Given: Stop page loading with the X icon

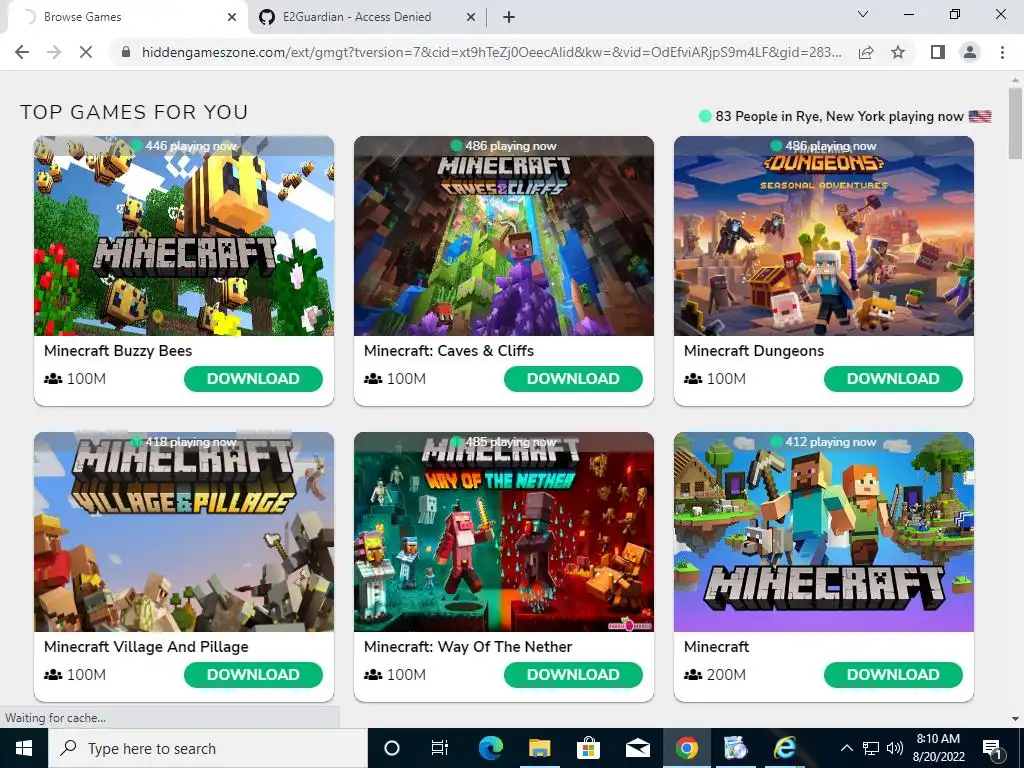Looking at the screenshot, I should 86,52.
